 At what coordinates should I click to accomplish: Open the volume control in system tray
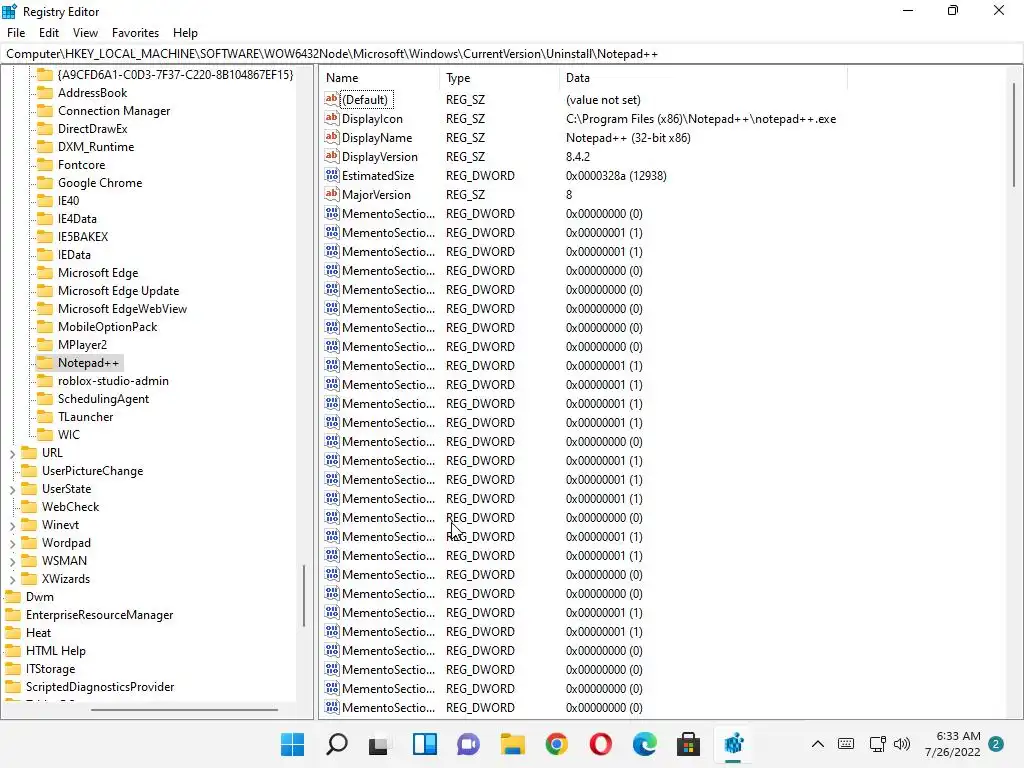coord(902,744)
